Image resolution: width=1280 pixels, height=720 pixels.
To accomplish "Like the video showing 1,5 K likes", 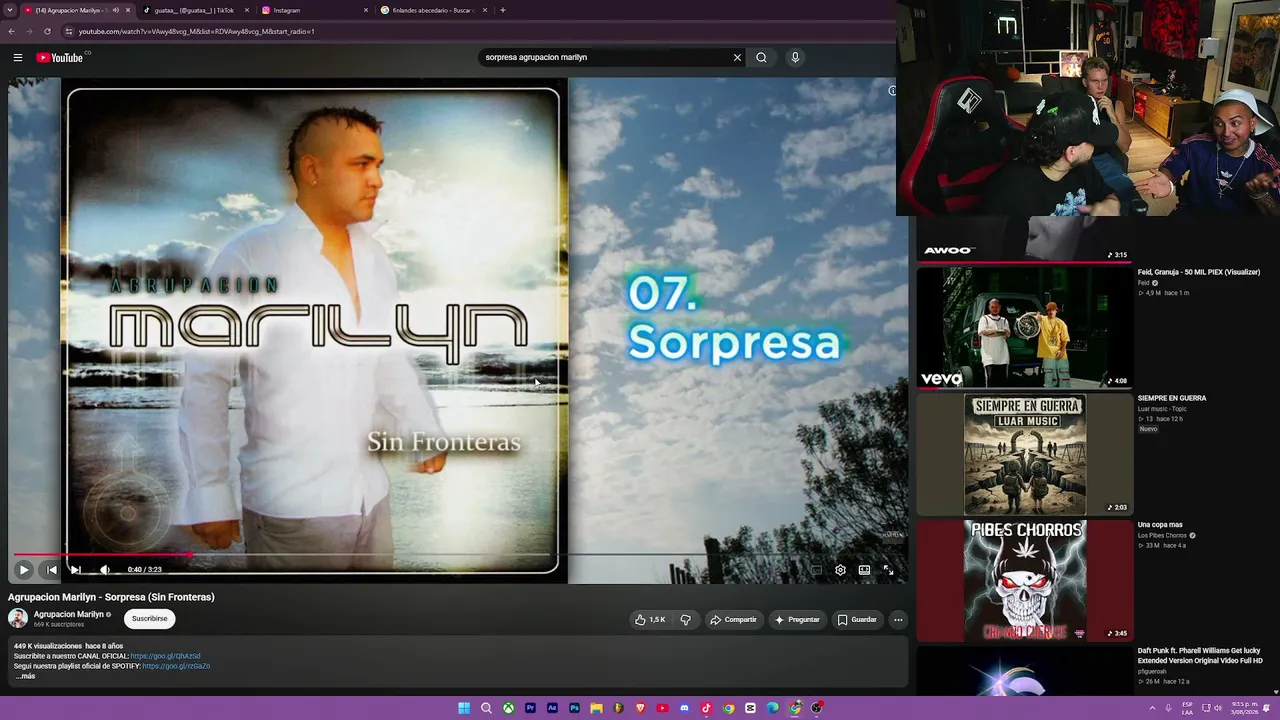I will coord(650,620).
